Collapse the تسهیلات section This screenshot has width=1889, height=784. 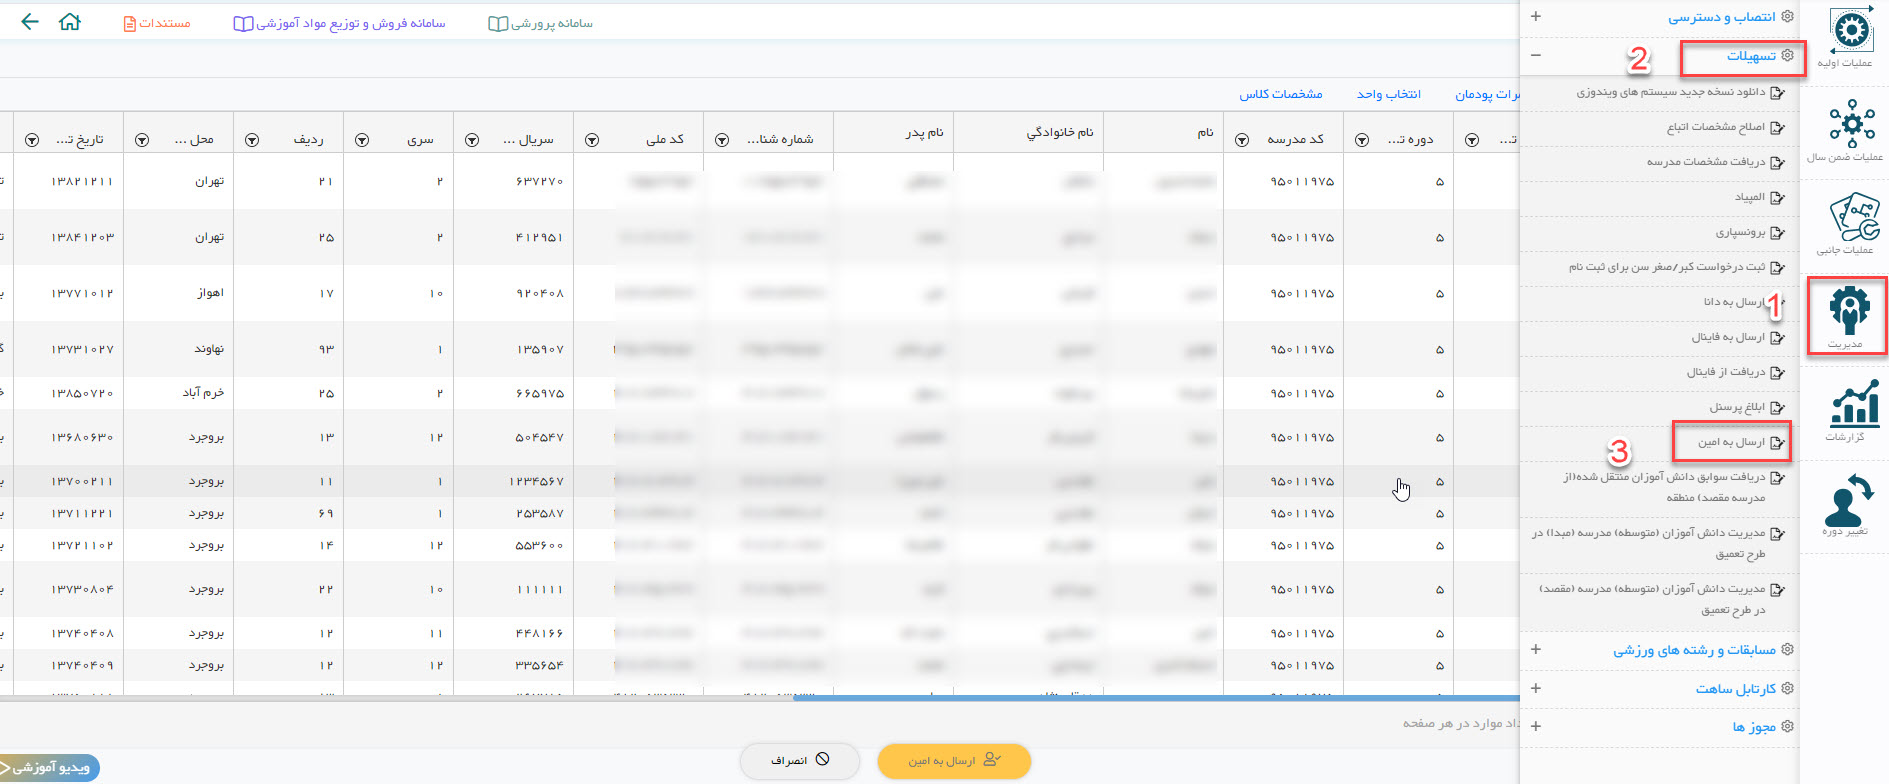coord(1536,56)
